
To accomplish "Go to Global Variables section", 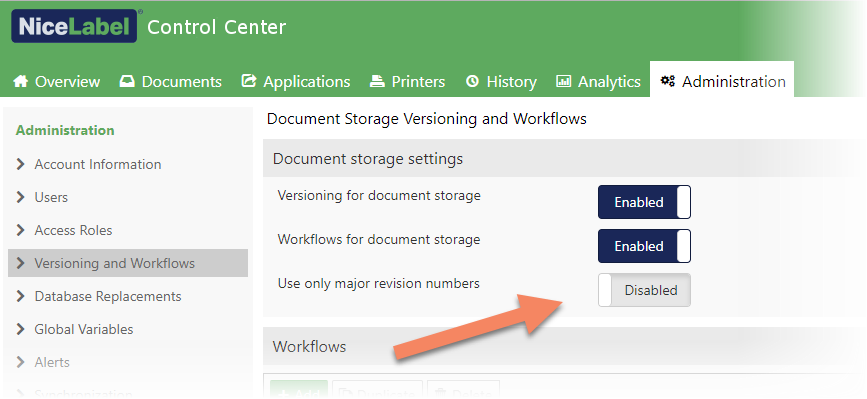I will [x=84, y=329].
